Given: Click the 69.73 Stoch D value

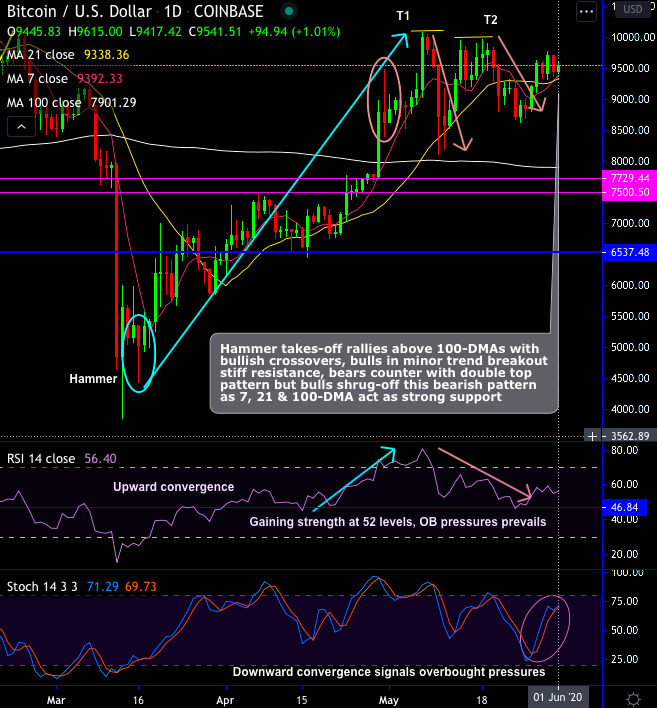Looking at the screenshot, I should (140, 587).
